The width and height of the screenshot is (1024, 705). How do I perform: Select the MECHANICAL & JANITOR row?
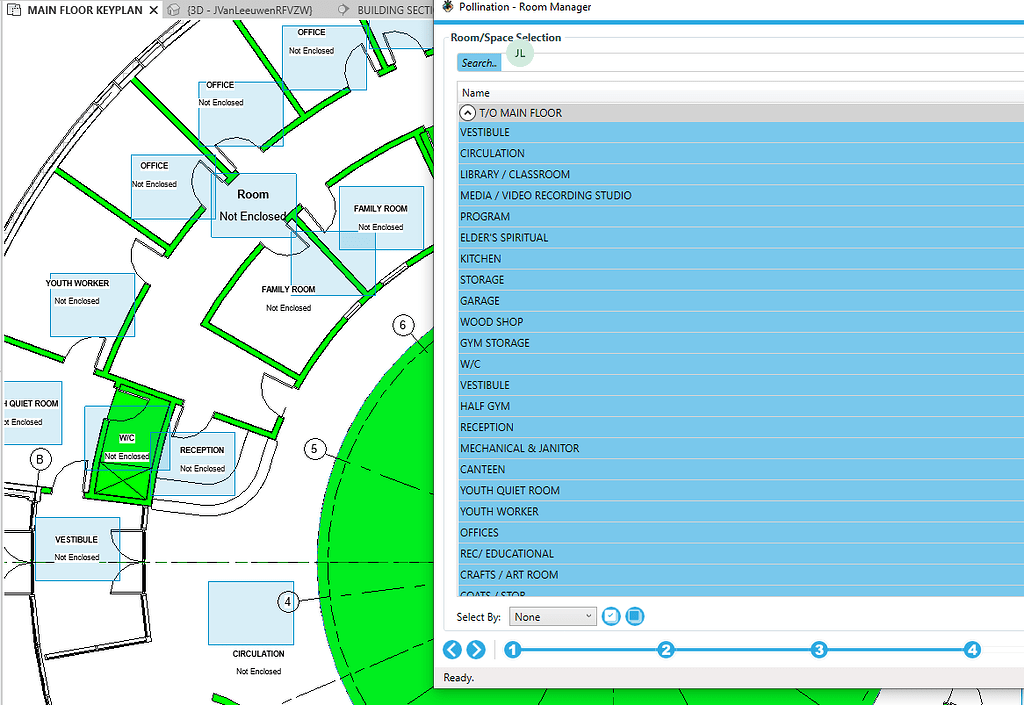pos(519,449)
